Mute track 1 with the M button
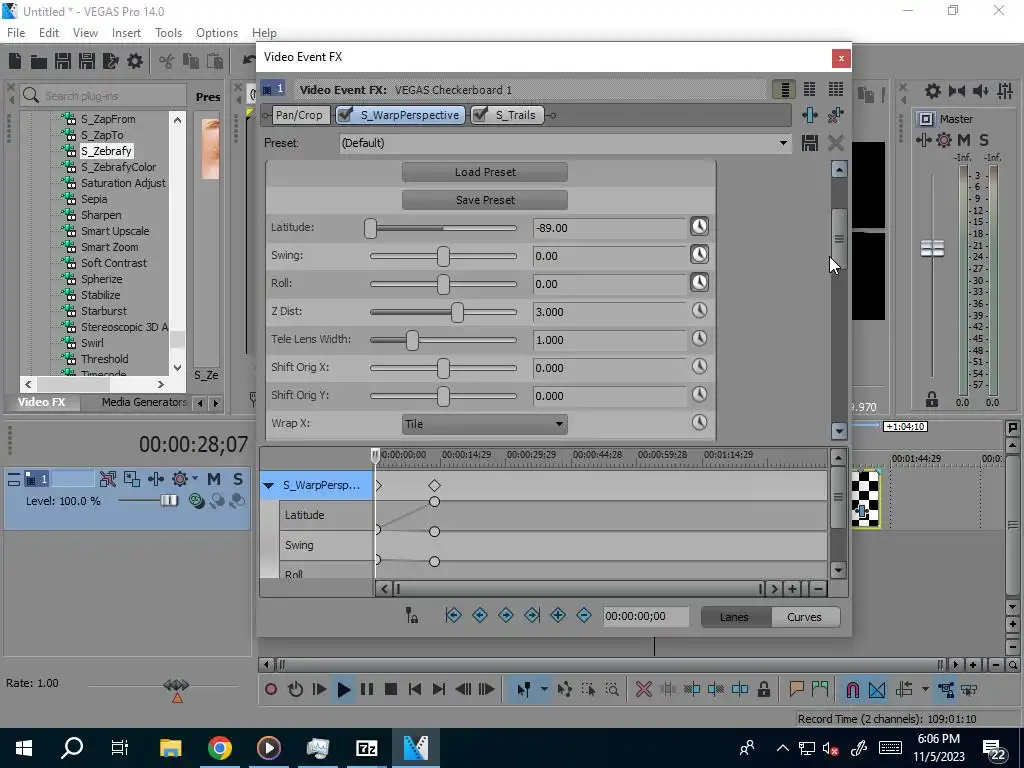Screen dimensions: 1024x768 tap(214, 479)
